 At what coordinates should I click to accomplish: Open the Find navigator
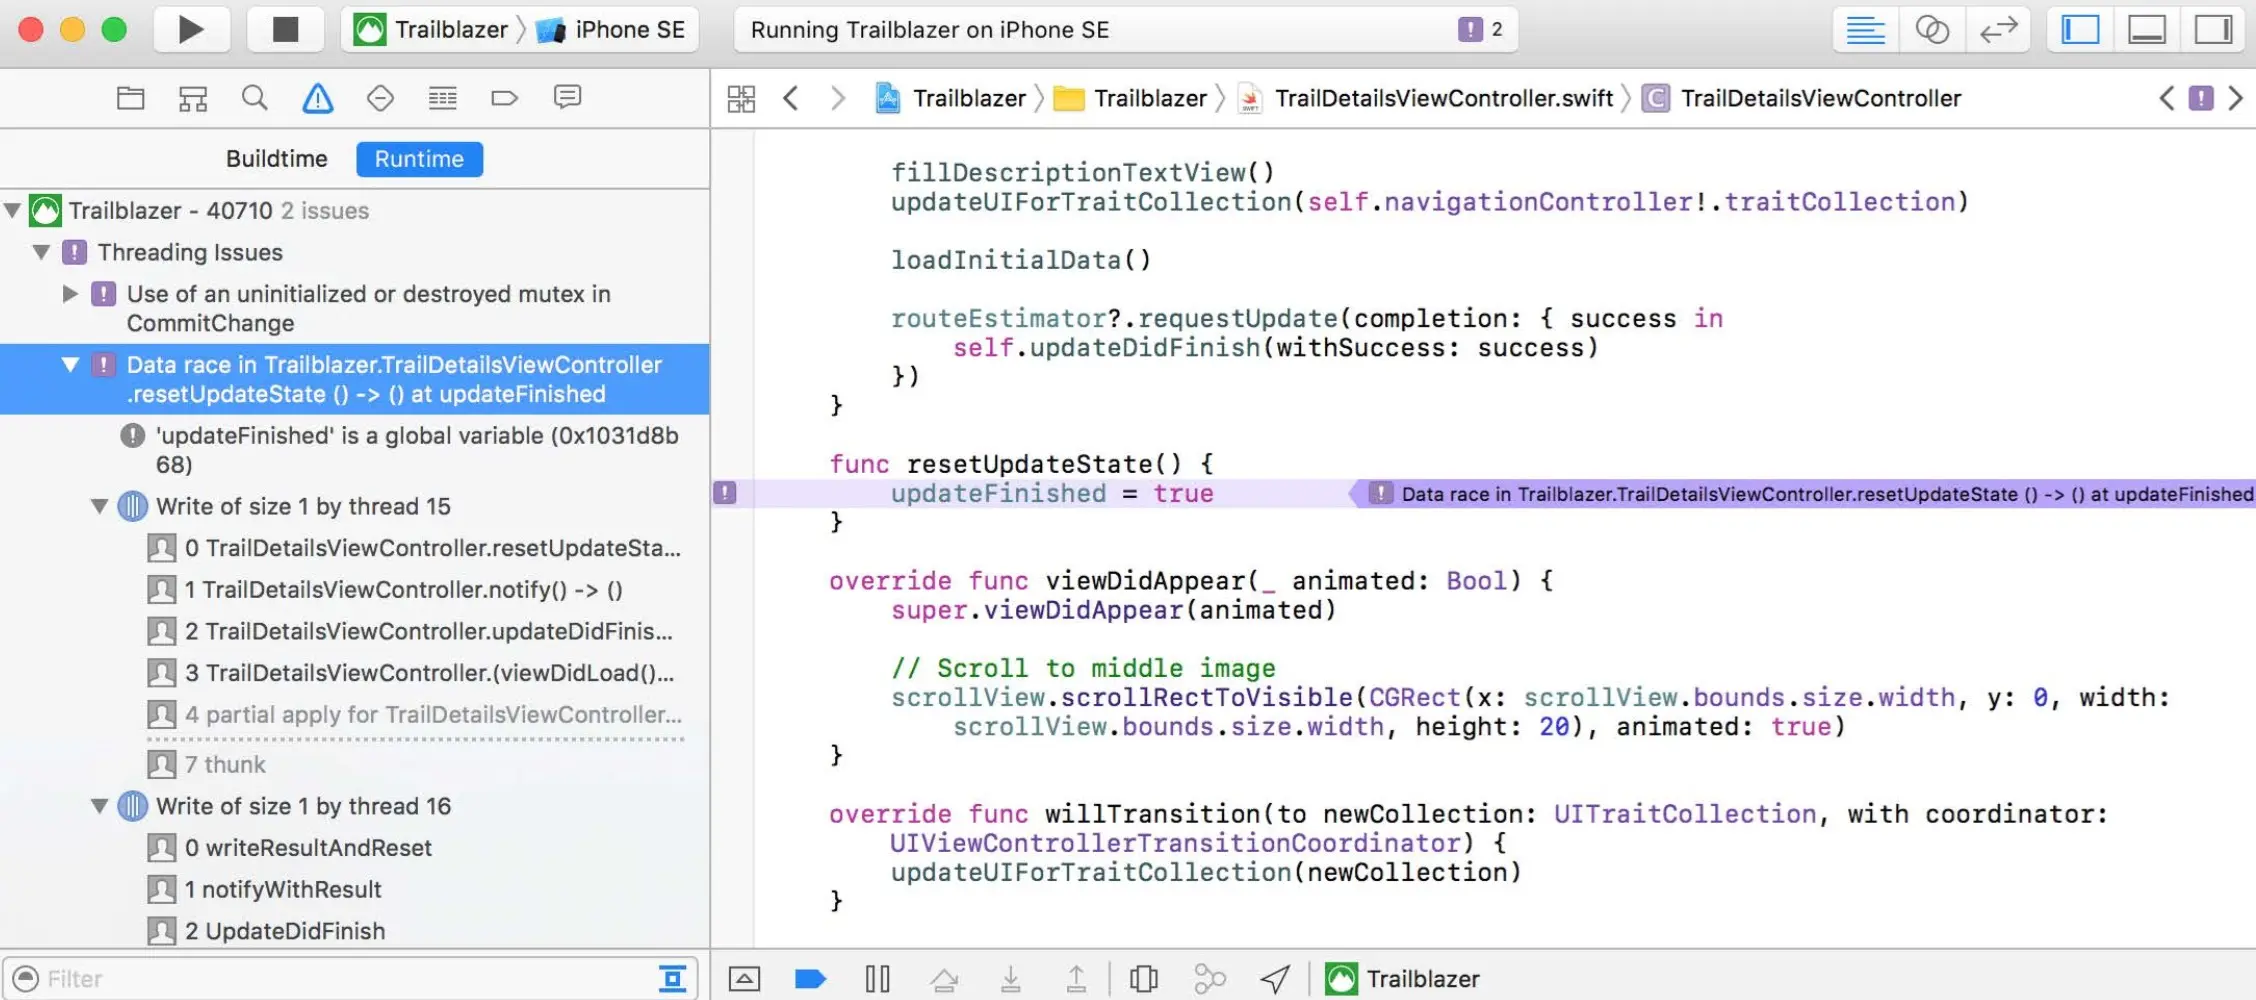(x=255, y=98)
